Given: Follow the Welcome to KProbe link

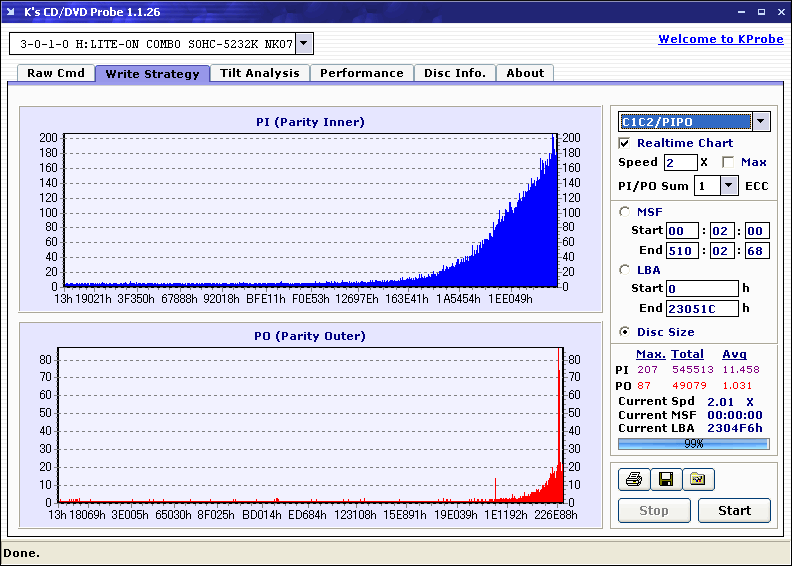Looking at the screenshot, I should tap(721, 39).
